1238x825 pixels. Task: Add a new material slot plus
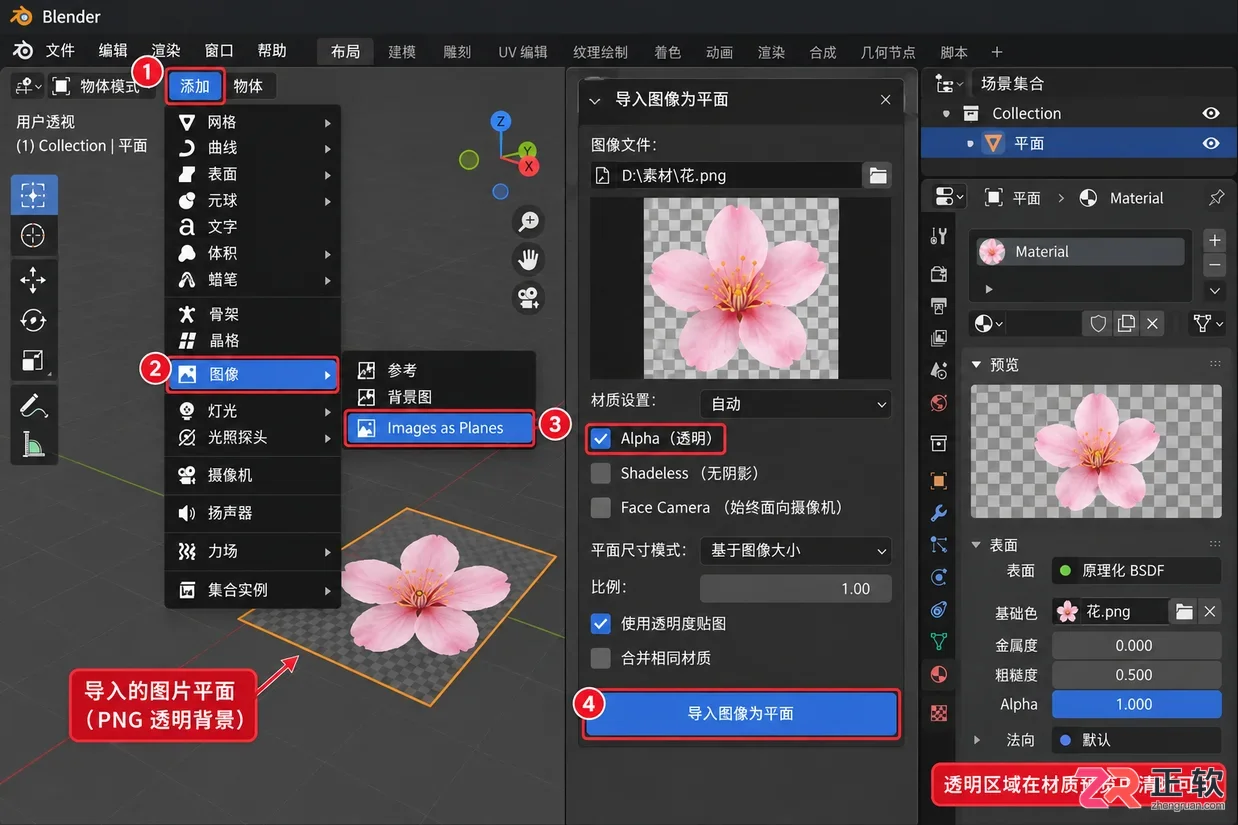(x=1215, y=240)
